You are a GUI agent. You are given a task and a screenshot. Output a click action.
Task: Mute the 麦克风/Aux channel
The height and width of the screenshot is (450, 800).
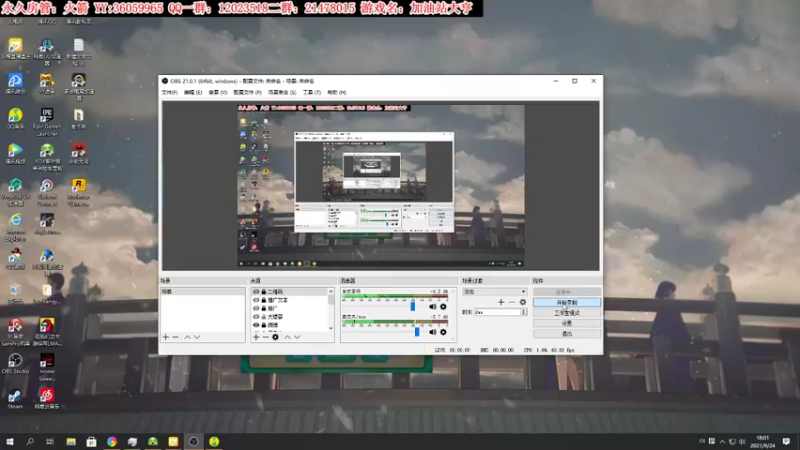point(433,332)
